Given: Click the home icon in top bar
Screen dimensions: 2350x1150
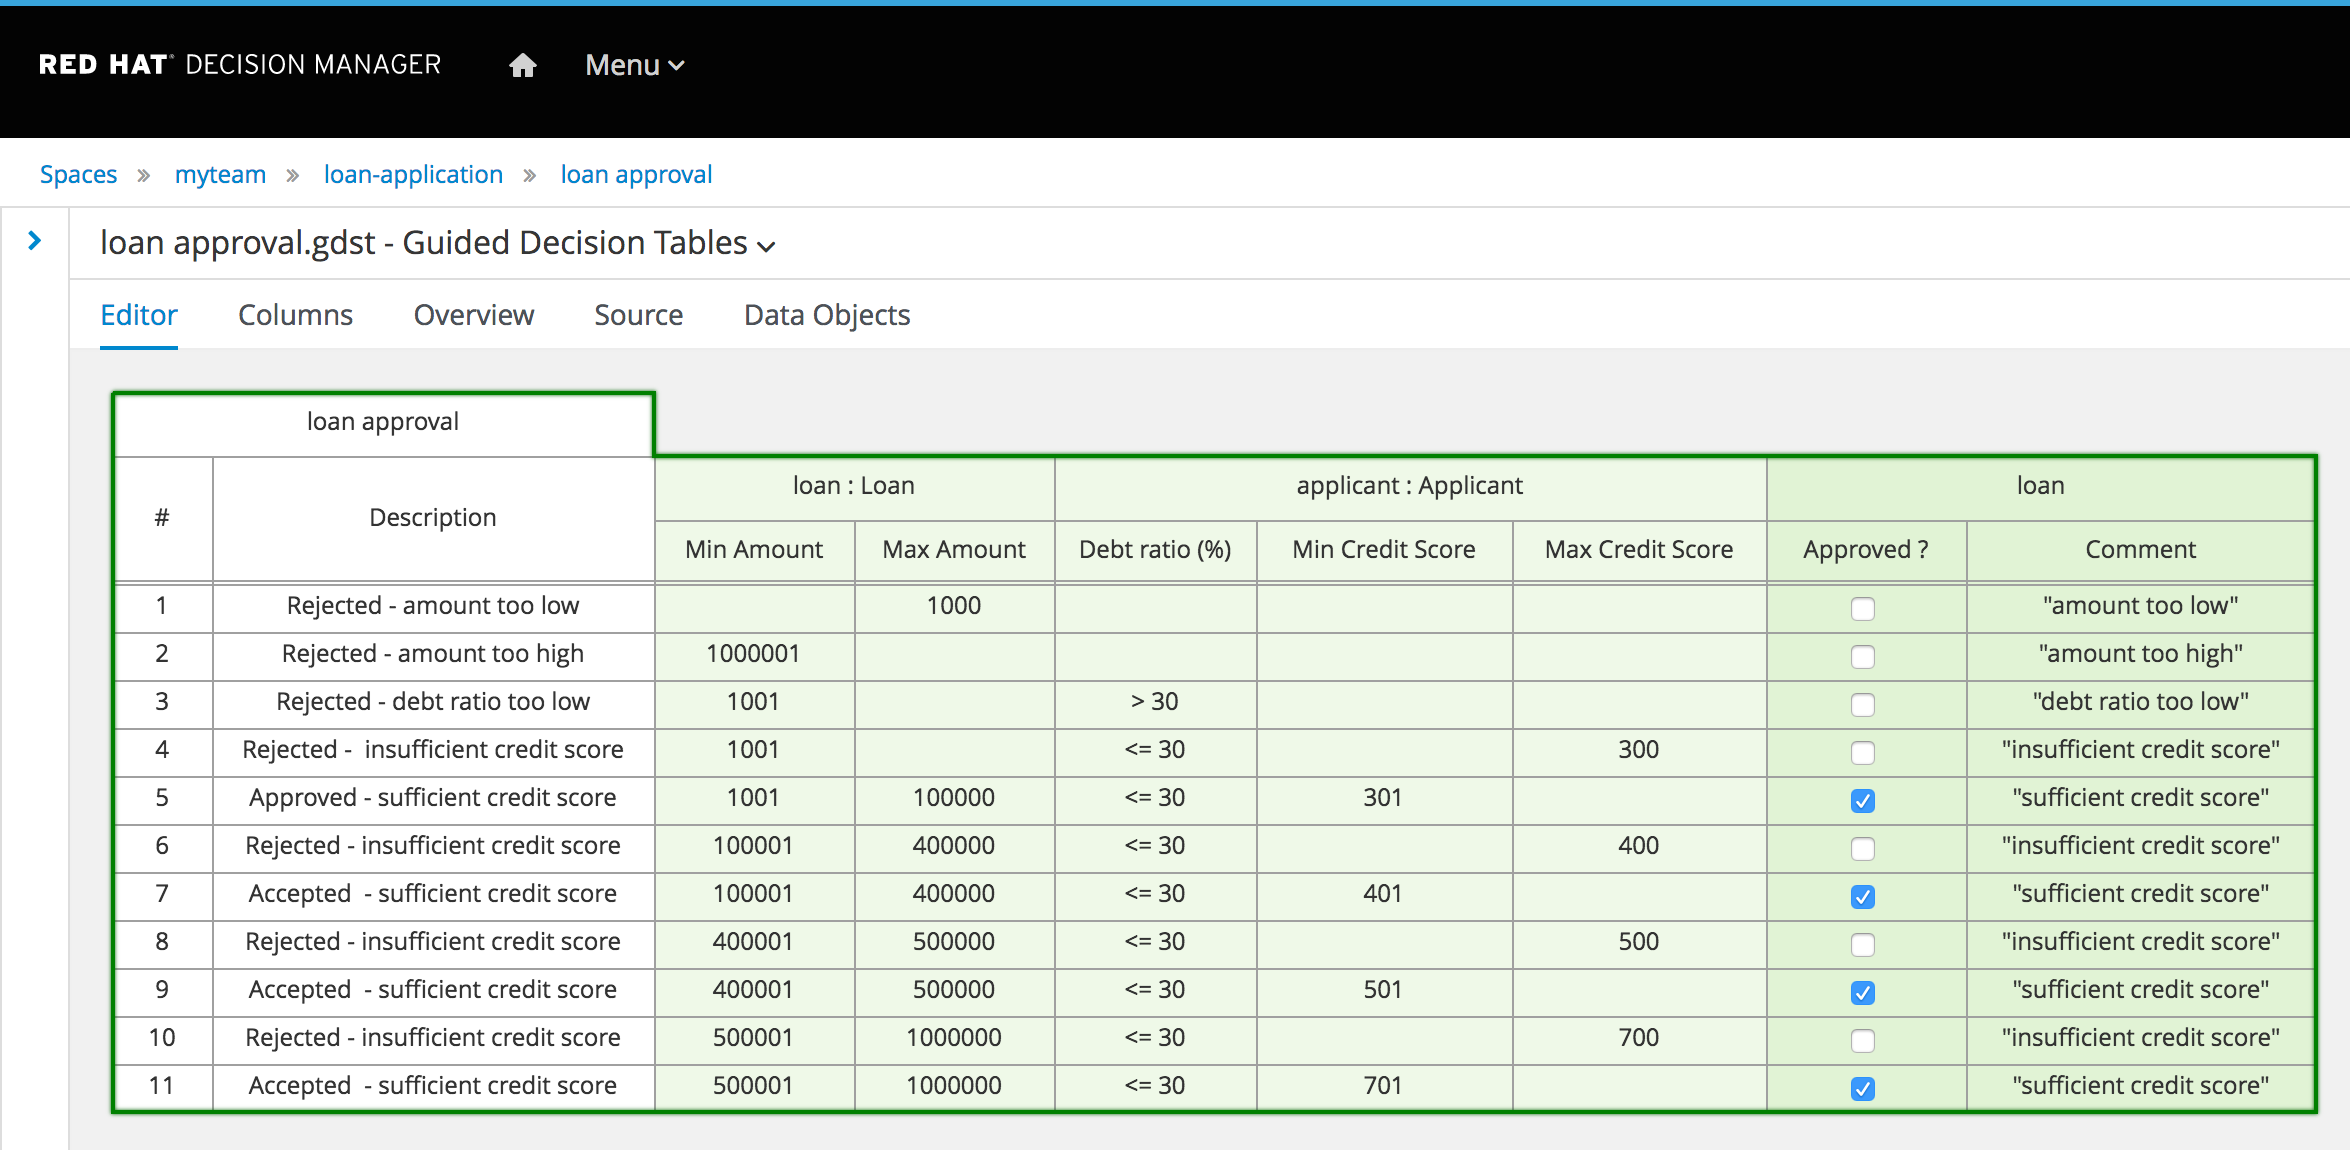Looking at the screenshot, I should 523,66.
